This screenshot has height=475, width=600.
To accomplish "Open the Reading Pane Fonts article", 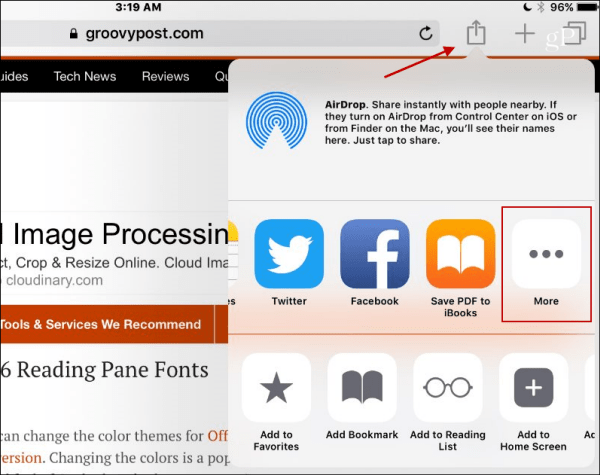I will (x=105, y=370).
